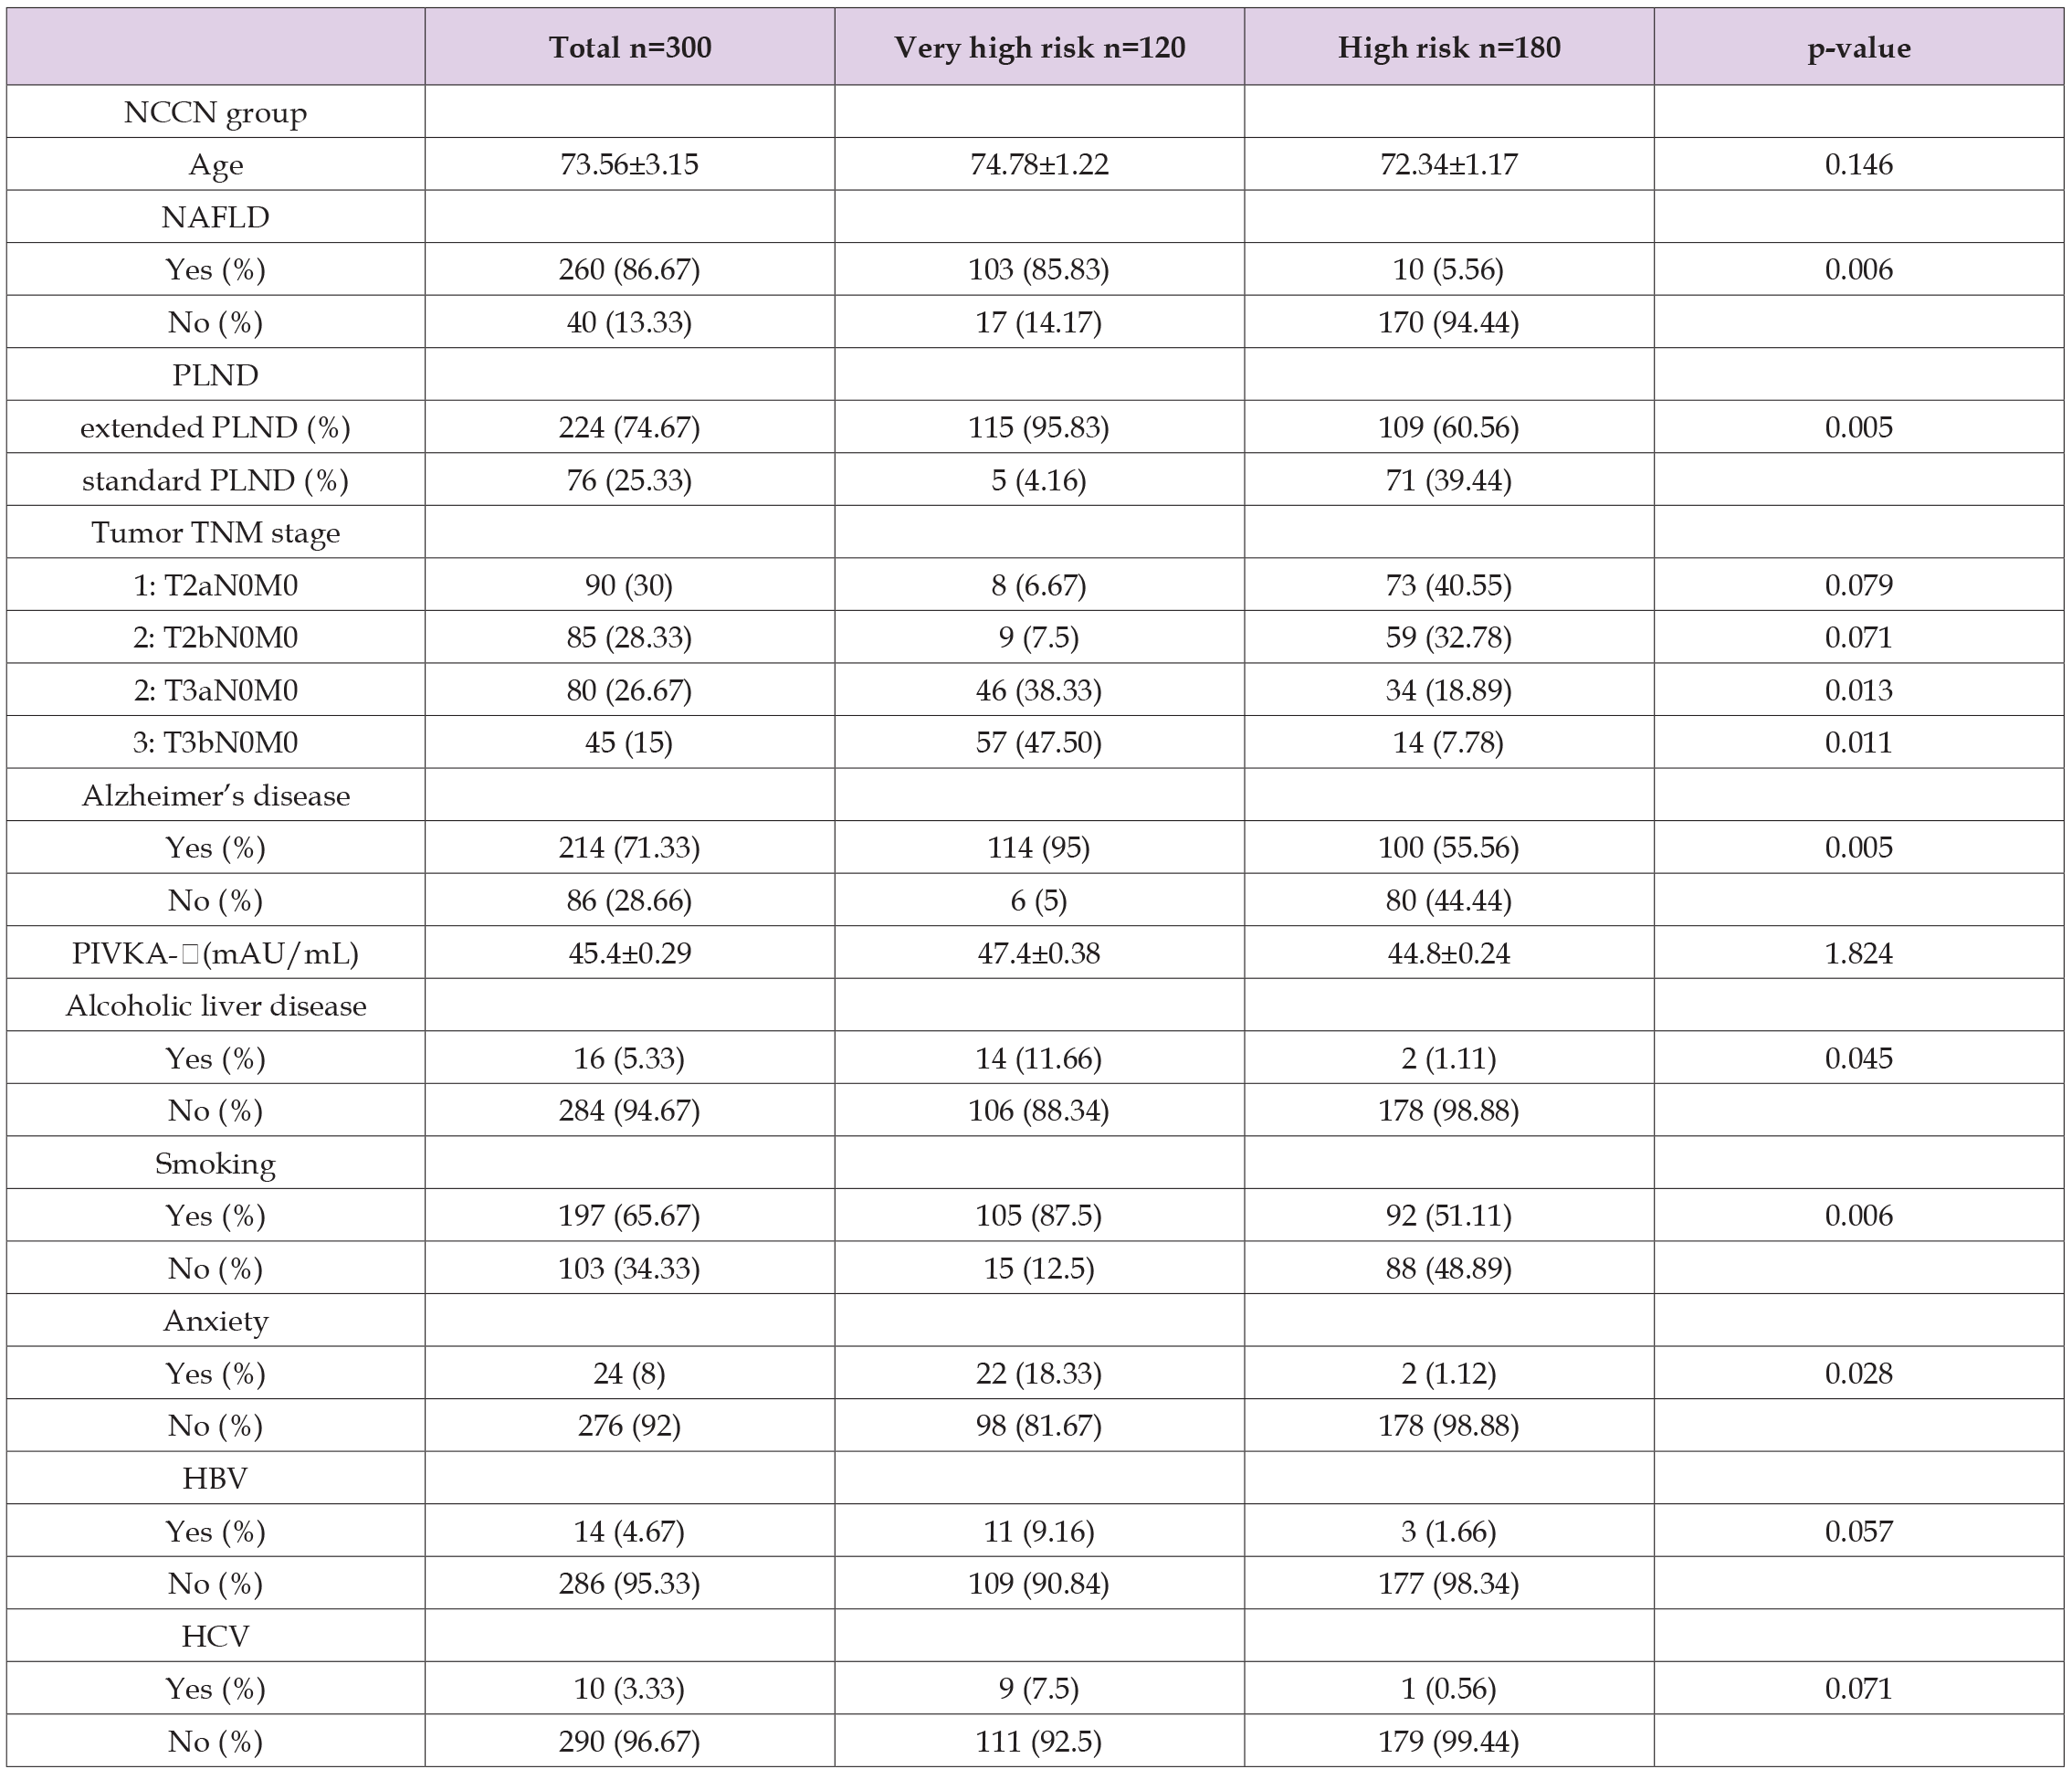Click the cell '260 (86.67)'

pos(630,270)
